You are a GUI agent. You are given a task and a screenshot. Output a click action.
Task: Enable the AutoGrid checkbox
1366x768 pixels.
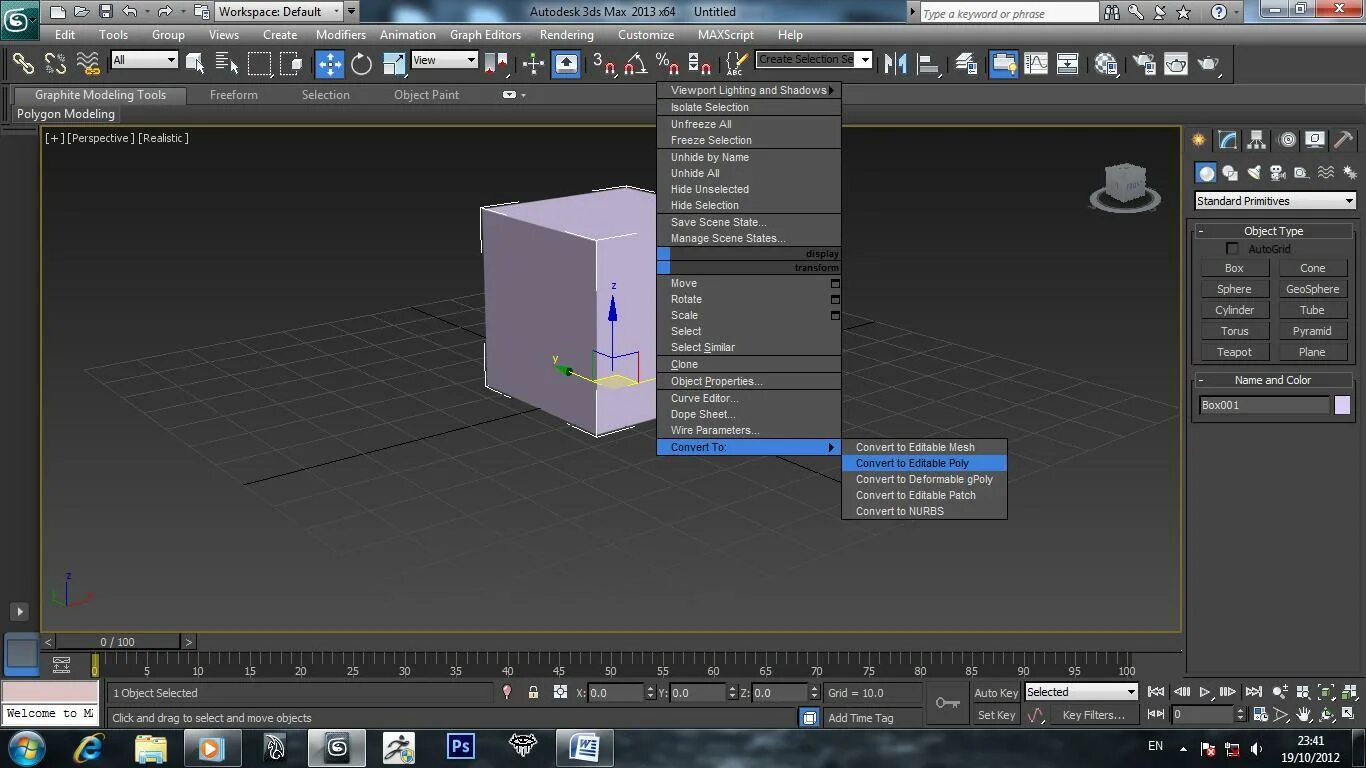[x=1232, y=249]
